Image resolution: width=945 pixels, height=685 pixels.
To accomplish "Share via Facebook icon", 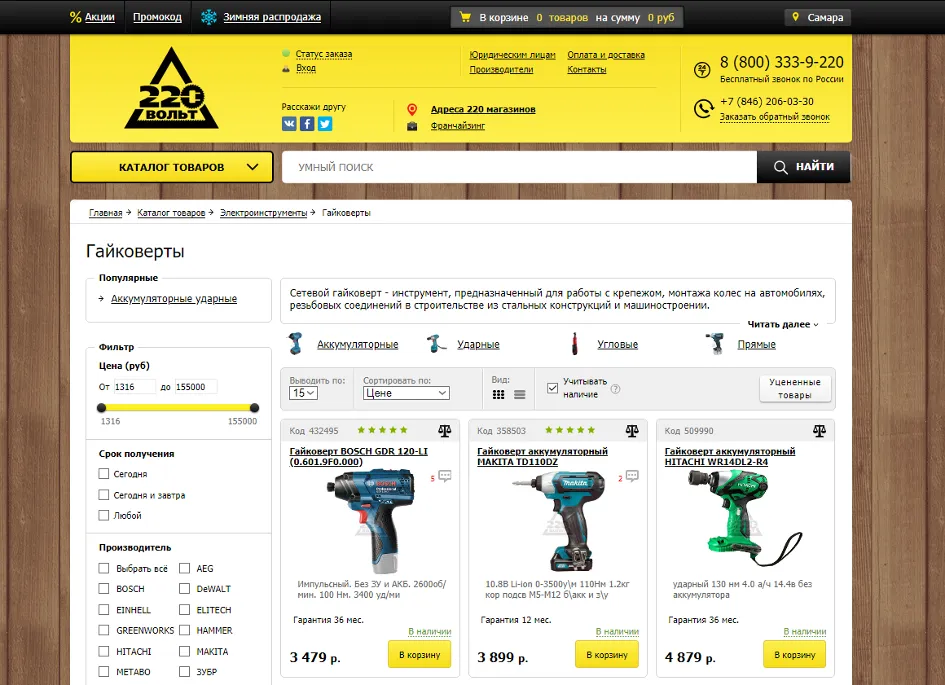I will pyautogui.click(x=307, y=124).
